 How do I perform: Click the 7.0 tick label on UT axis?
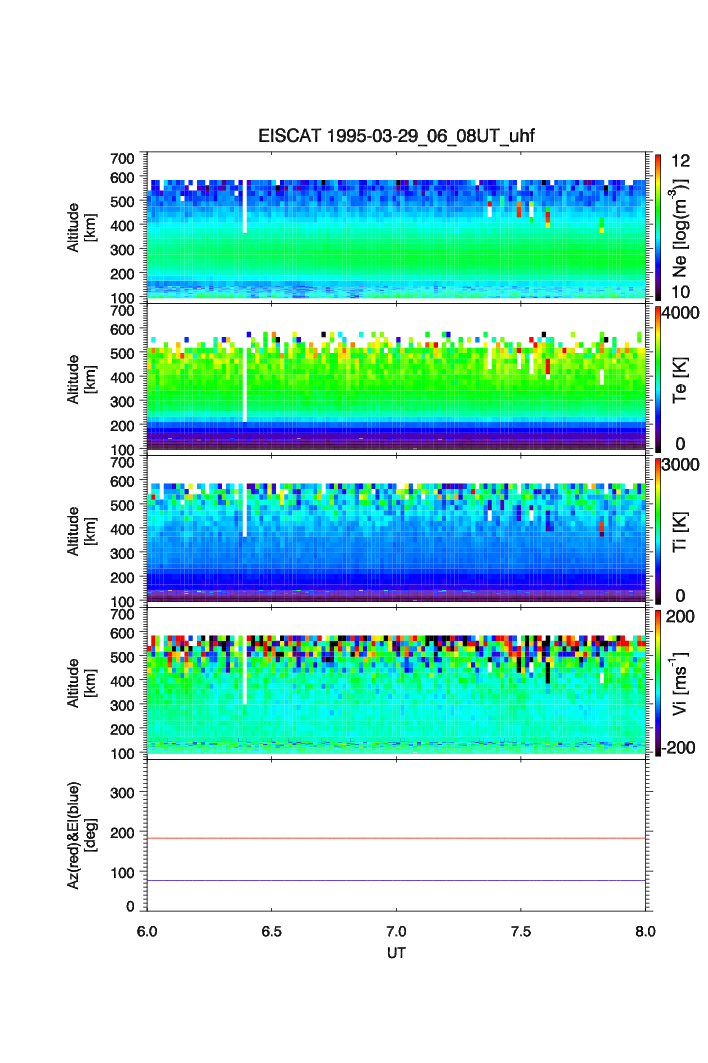click(397, 930)
